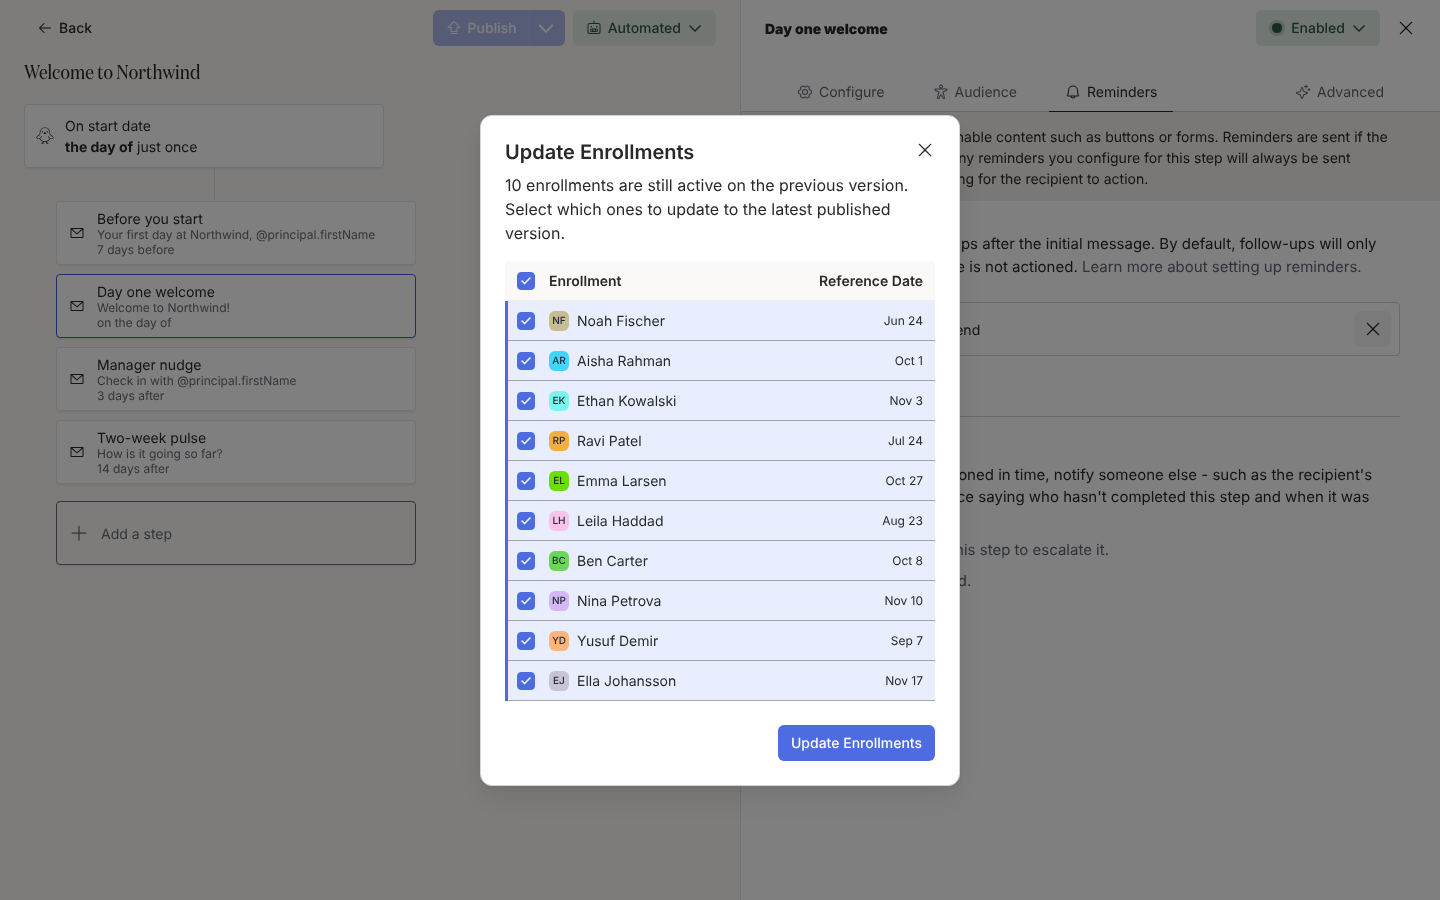Click Nina Petrova's NP avatar icon
This screenshot has width=1440, height=900.
(x=559, y=601)
